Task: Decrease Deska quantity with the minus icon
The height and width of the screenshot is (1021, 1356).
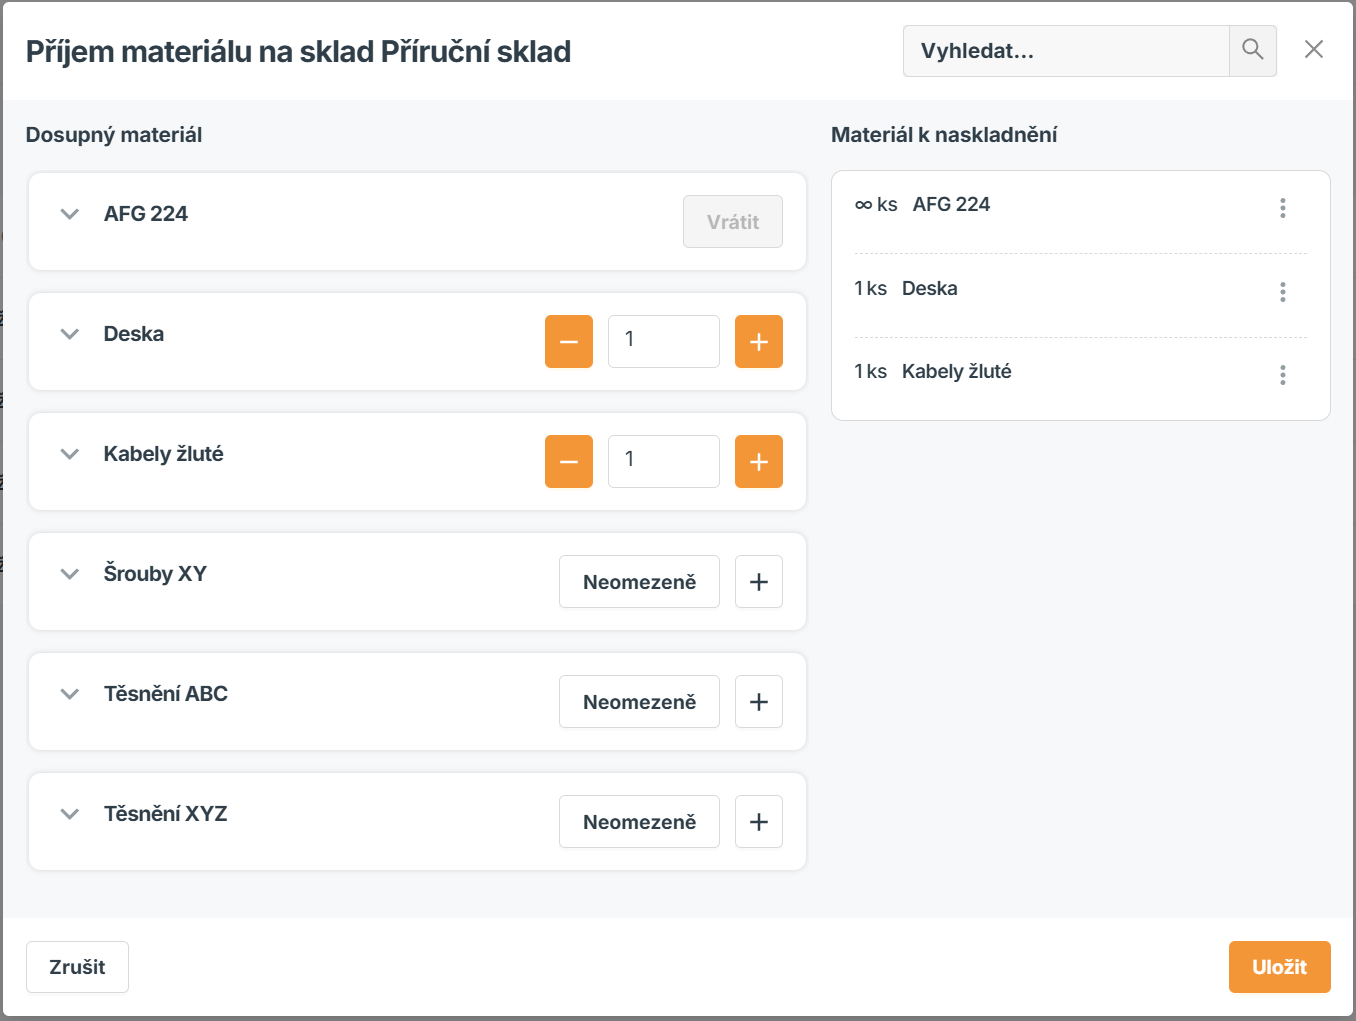Action: point(568,341)
